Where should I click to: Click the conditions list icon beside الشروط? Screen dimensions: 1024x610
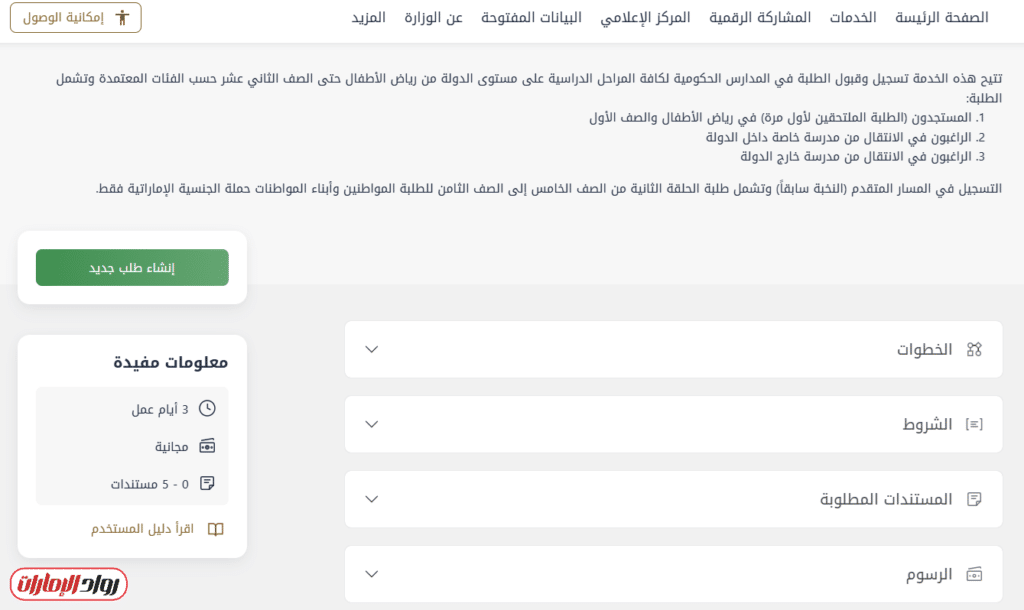pos(974,424)
